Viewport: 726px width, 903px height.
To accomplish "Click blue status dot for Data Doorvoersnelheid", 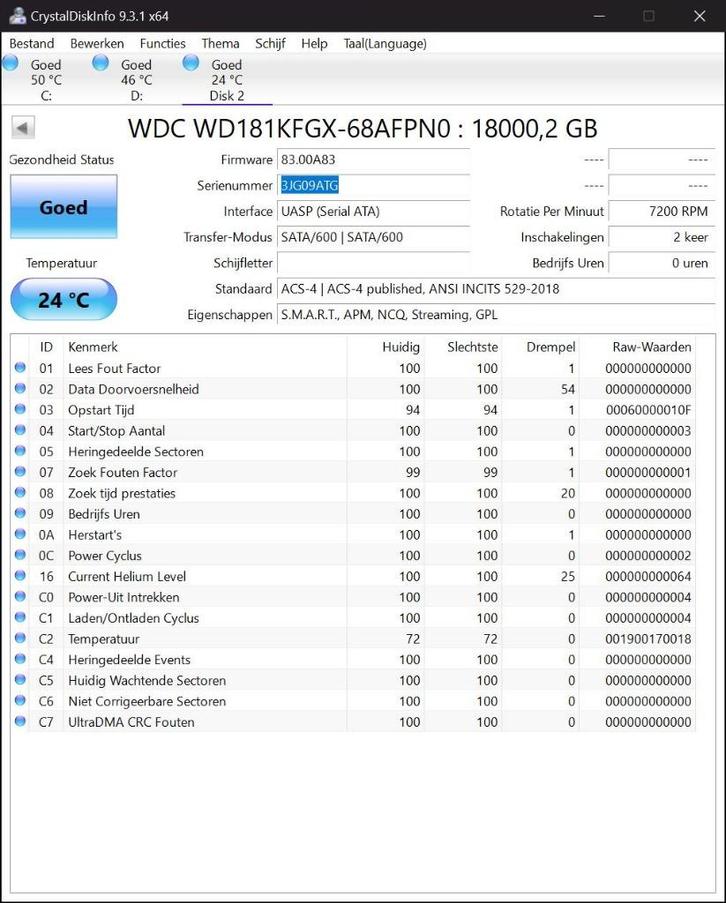I will tap(20, 388).
